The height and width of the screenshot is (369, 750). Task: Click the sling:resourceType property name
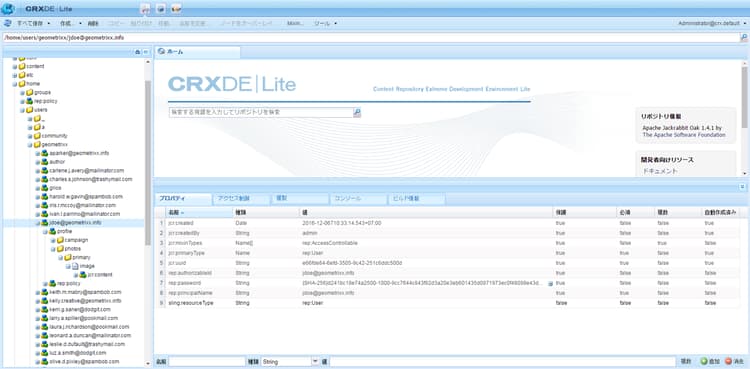point(191,303)
